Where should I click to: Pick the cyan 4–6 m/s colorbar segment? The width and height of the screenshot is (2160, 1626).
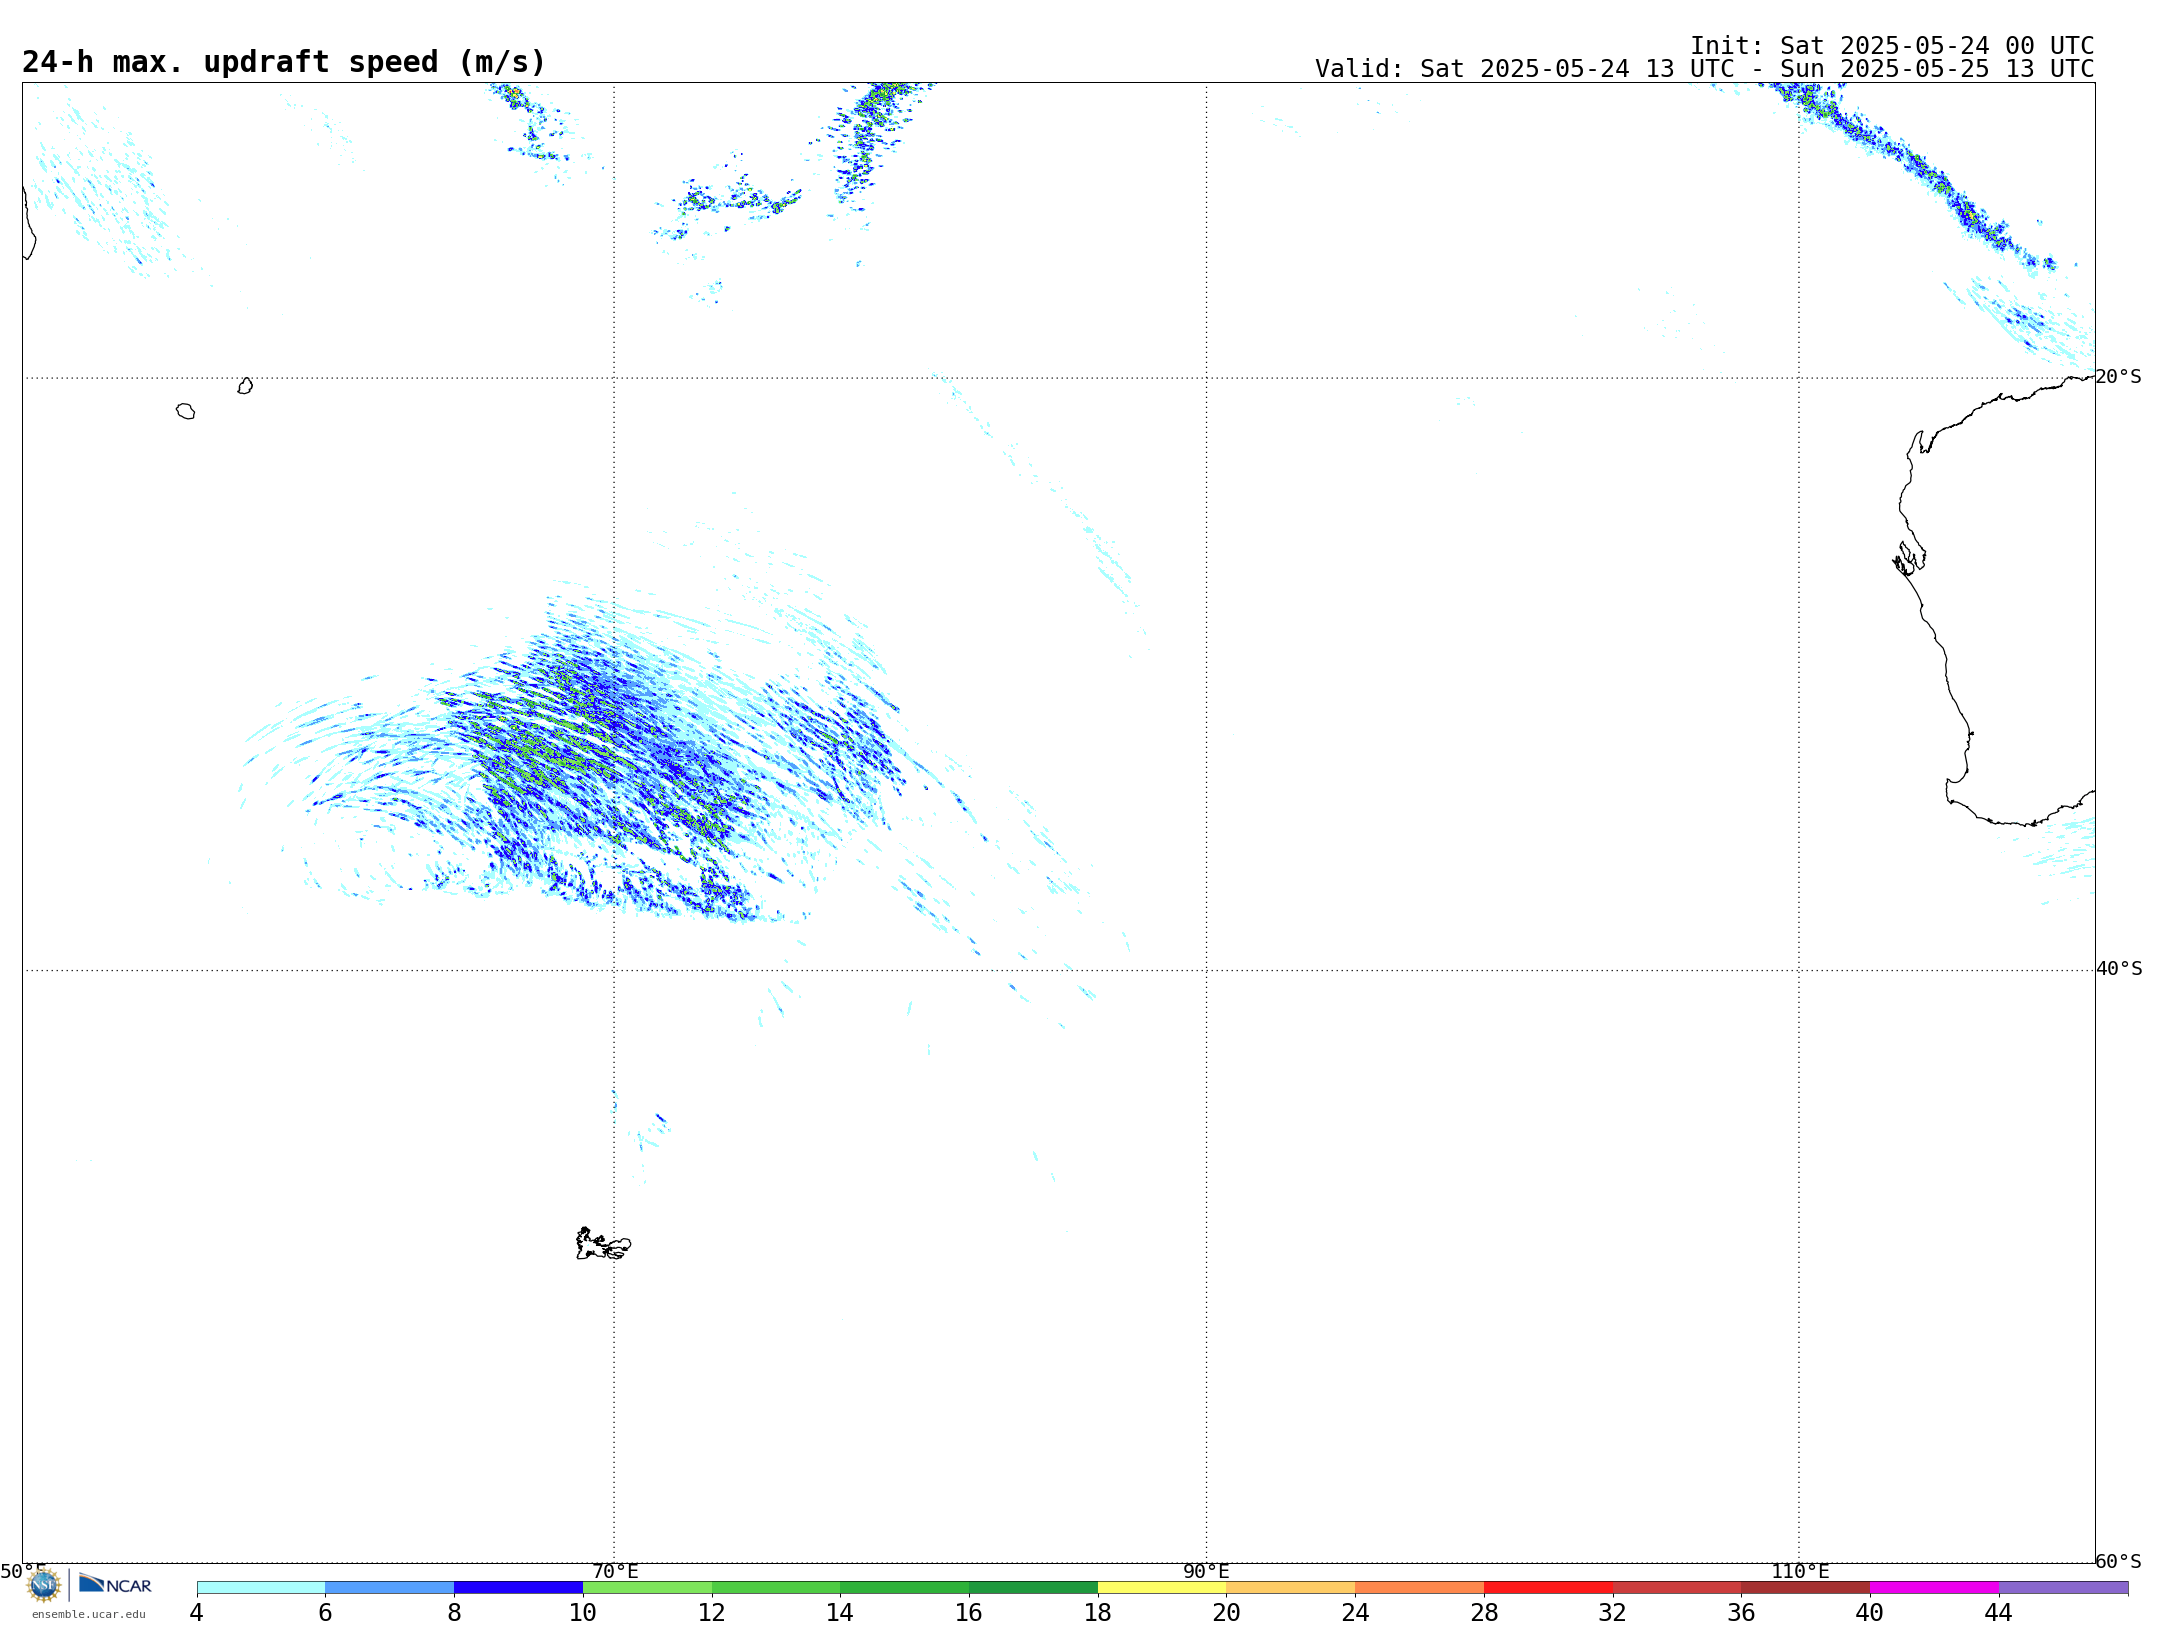point(261,1588)
